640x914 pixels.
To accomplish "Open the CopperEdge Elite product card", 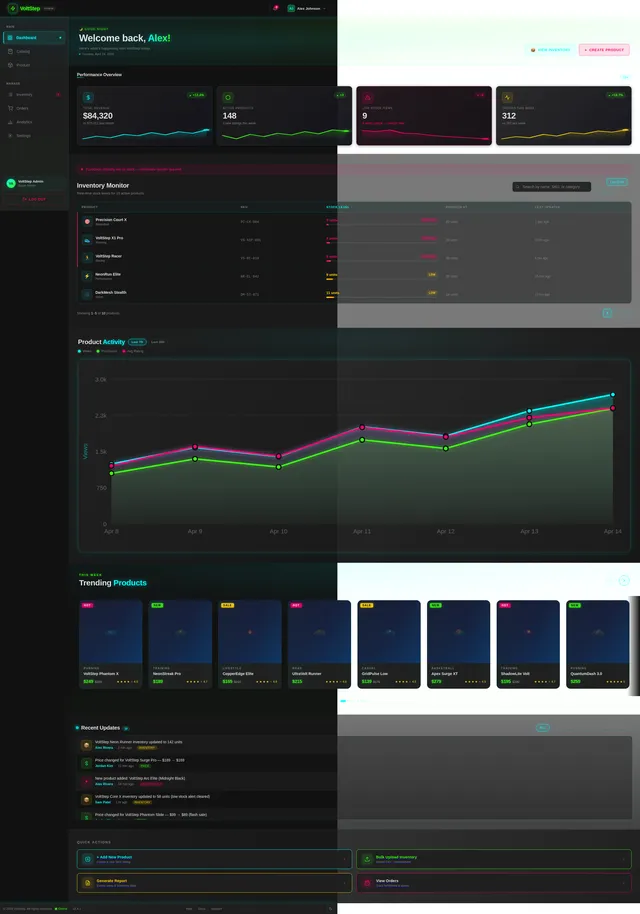I will click(x=249, y=644).
